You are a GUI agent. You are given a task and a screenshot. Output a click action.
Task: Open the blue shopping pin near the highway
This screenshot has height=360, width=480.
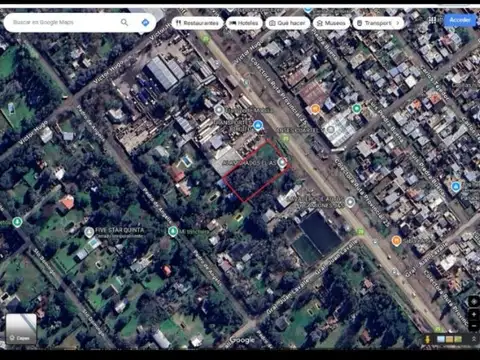258,125
